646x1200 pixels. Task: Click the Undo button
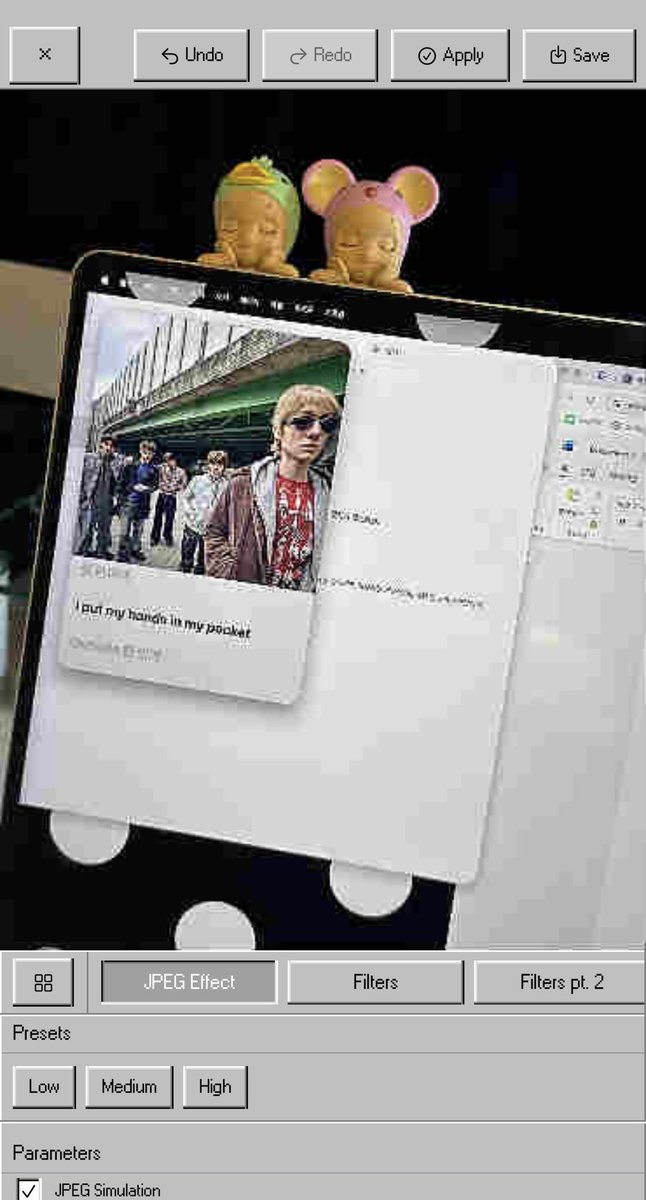click(x=192, y=55)
